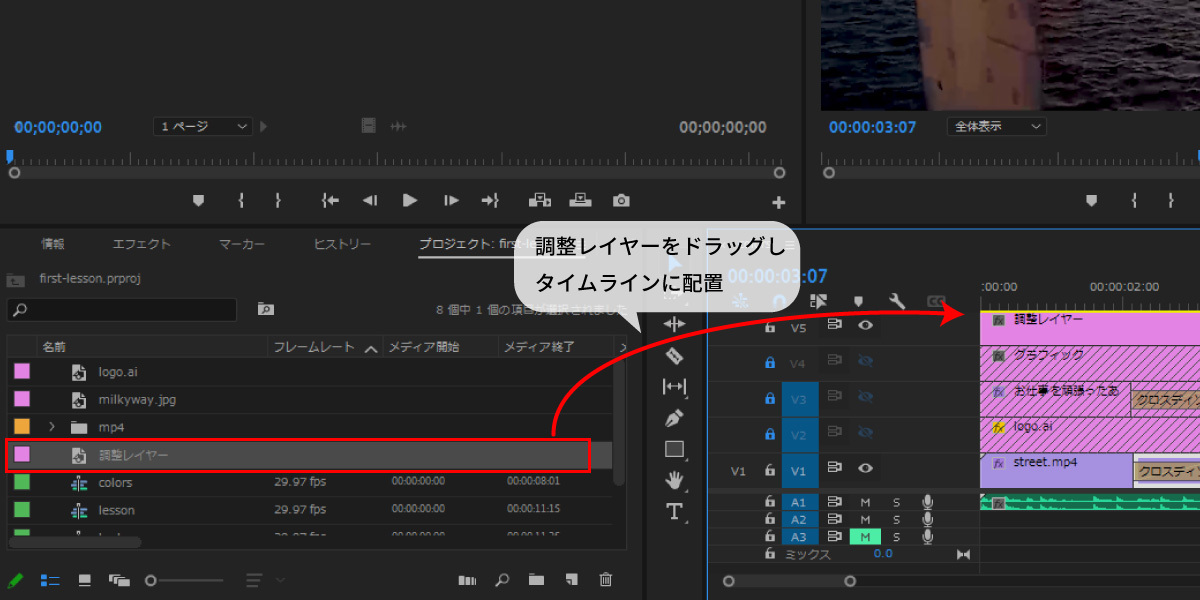Select the Hand tool
1200x600 pixels.
point(675,480)
